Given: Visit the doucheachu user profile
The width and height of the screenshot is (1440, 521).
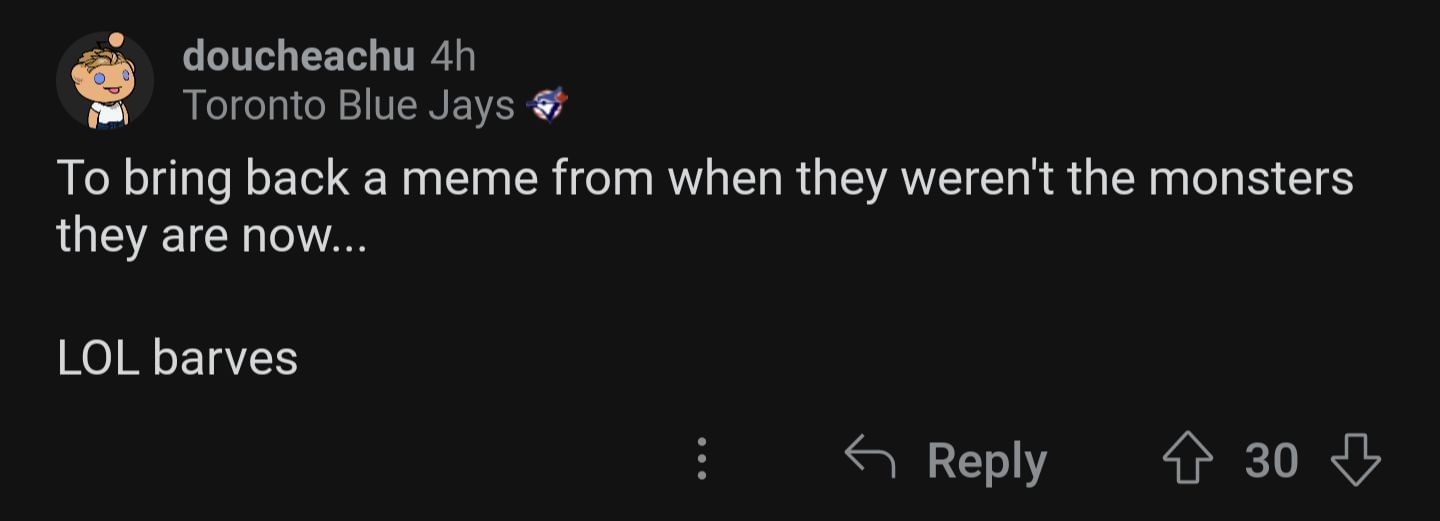Looking at the screenshot, I should coord(298,57).
